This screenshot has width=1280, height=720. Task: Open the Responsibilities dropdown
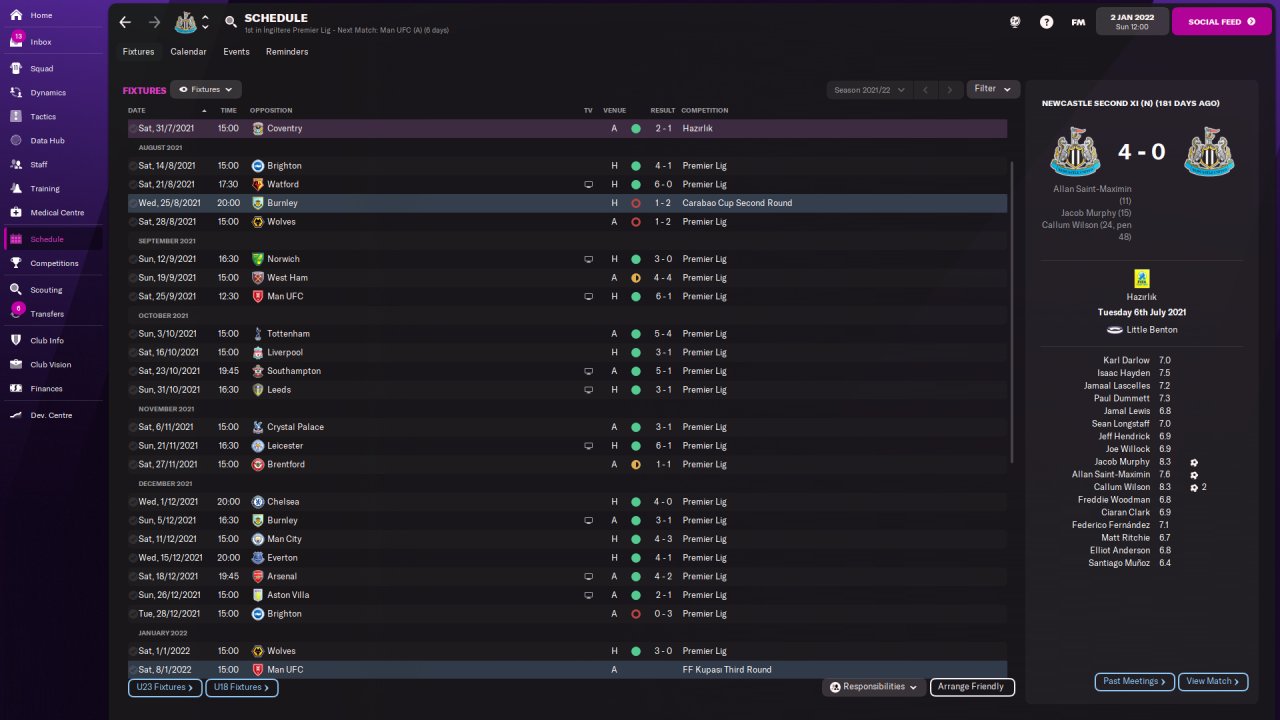(873, 687)
